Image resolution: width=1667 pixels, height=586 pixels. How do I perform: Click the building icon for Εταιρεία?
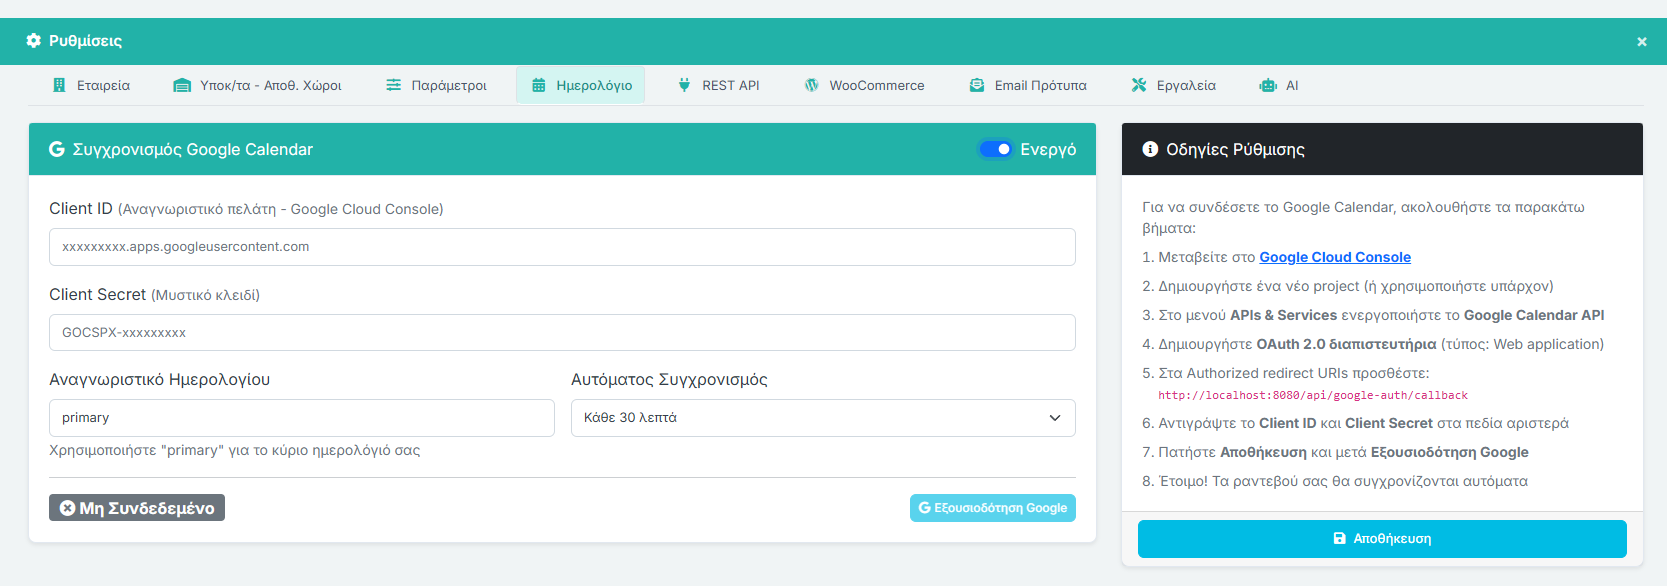pos(59,85)
